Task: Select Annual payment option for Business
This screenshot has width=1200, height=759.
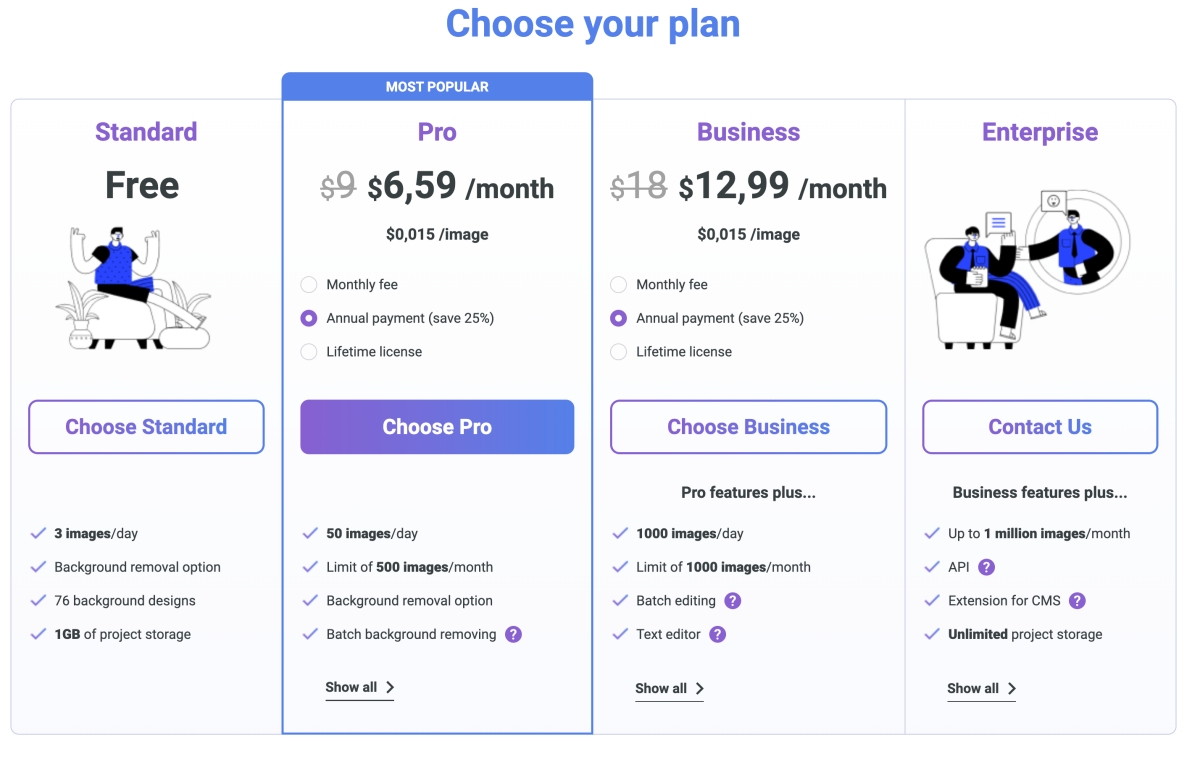Action: [x=619, y=318]
